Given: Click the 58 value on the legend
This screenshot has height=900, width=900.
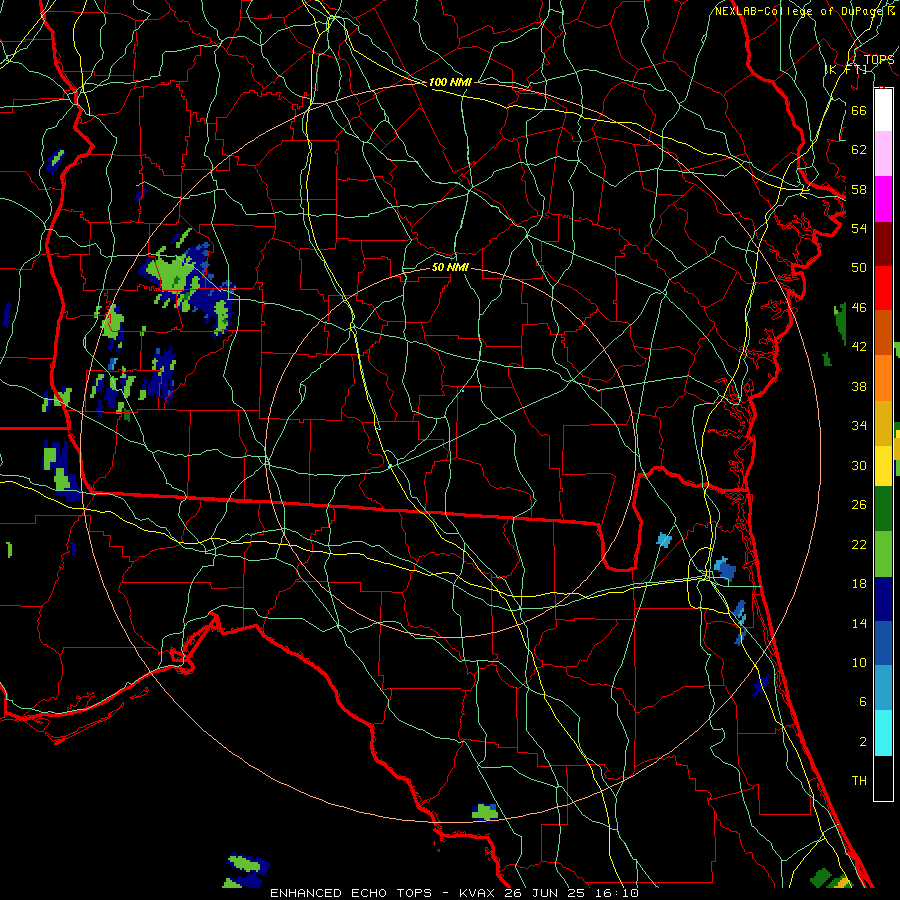Looking at the screenshot, I should point(859,189).
